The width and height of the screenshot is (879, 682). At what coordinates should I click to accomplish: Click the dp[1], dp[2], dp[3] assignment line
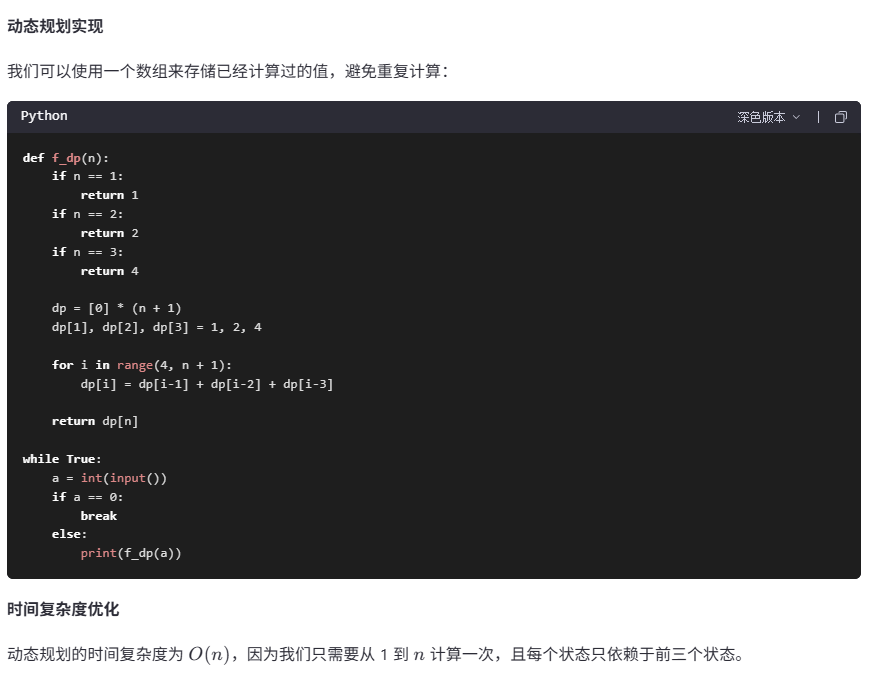click(x=156, y=327)
